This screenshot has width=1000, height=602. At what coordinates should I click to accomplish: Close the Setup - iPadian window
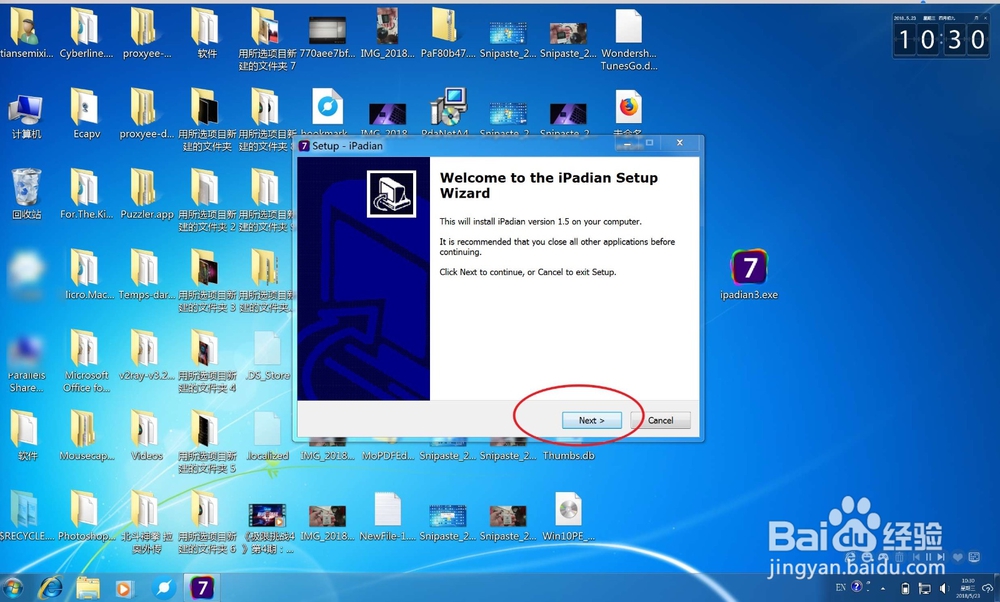click(680, 143)
